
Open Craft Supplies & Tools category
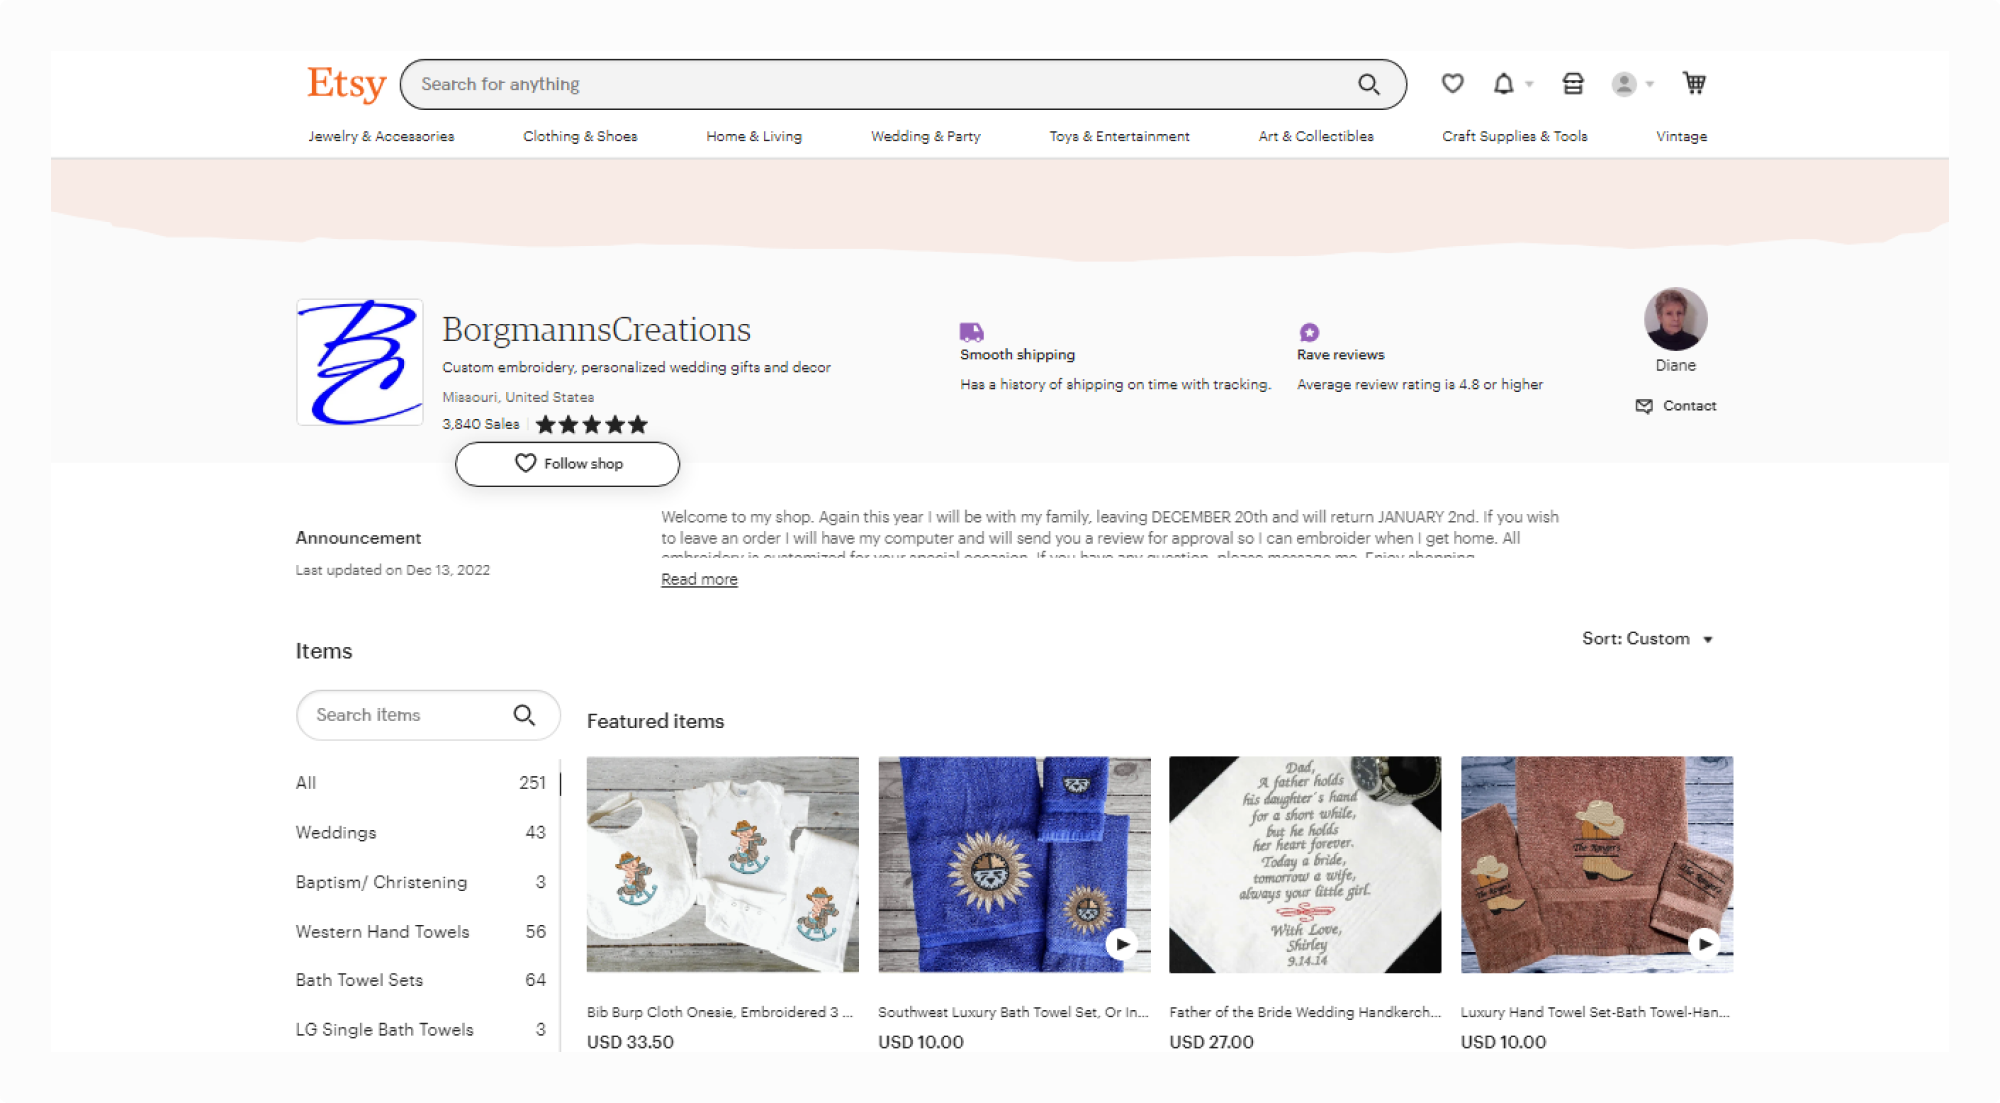pyautogui.click(x=1514, y=136)
